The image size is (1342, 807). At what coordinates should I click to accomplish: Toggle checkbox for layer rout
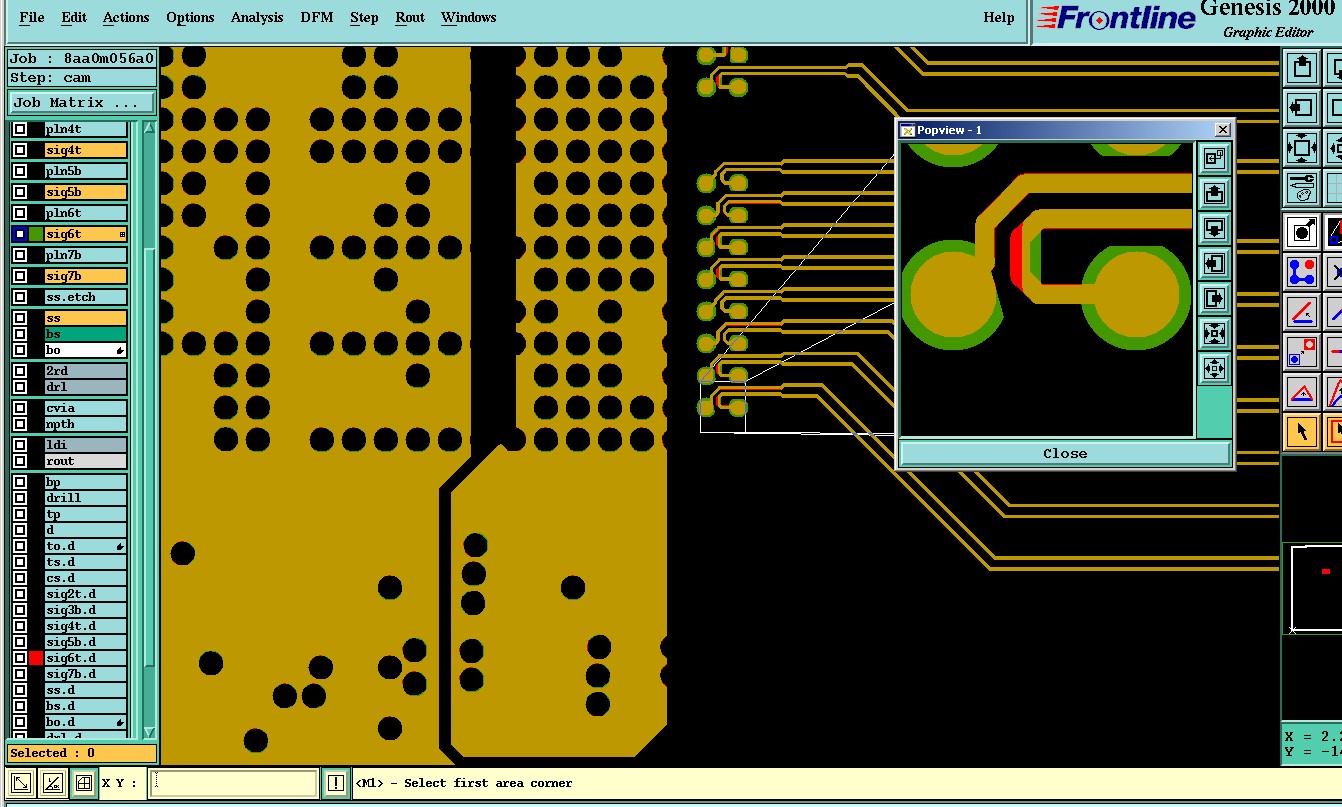[x=20, y=461]
